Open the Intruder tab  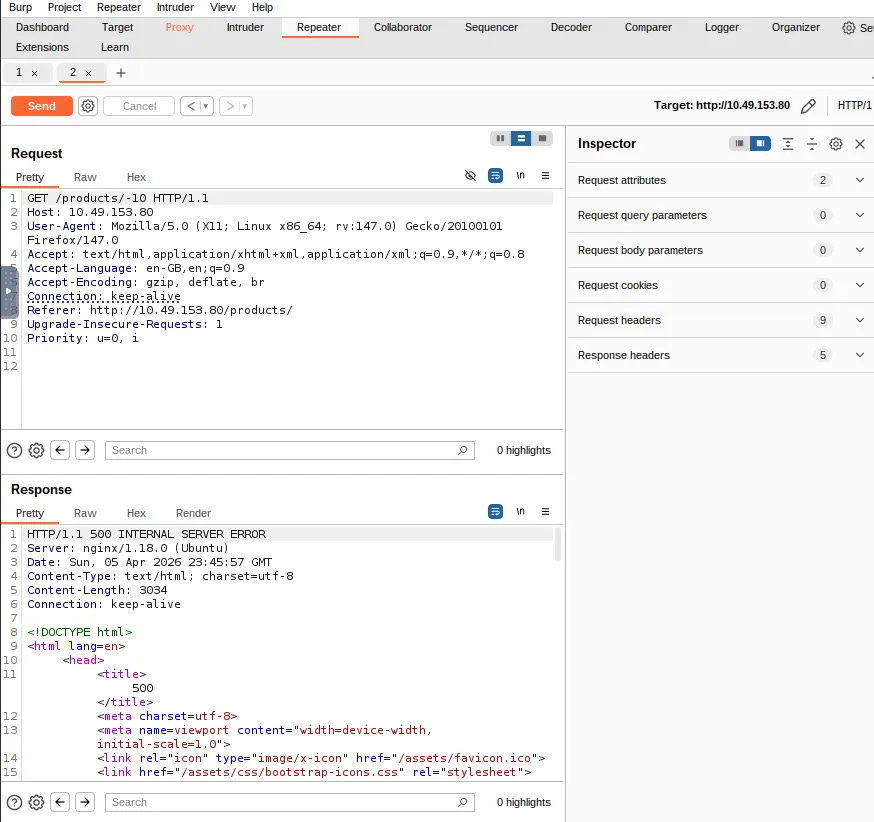[x=245, y=27]
